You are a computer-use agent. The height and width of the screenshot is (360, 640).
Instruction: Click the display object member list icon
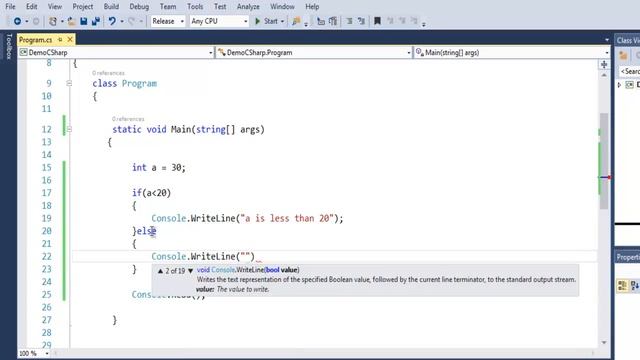(x=321, y=21)
